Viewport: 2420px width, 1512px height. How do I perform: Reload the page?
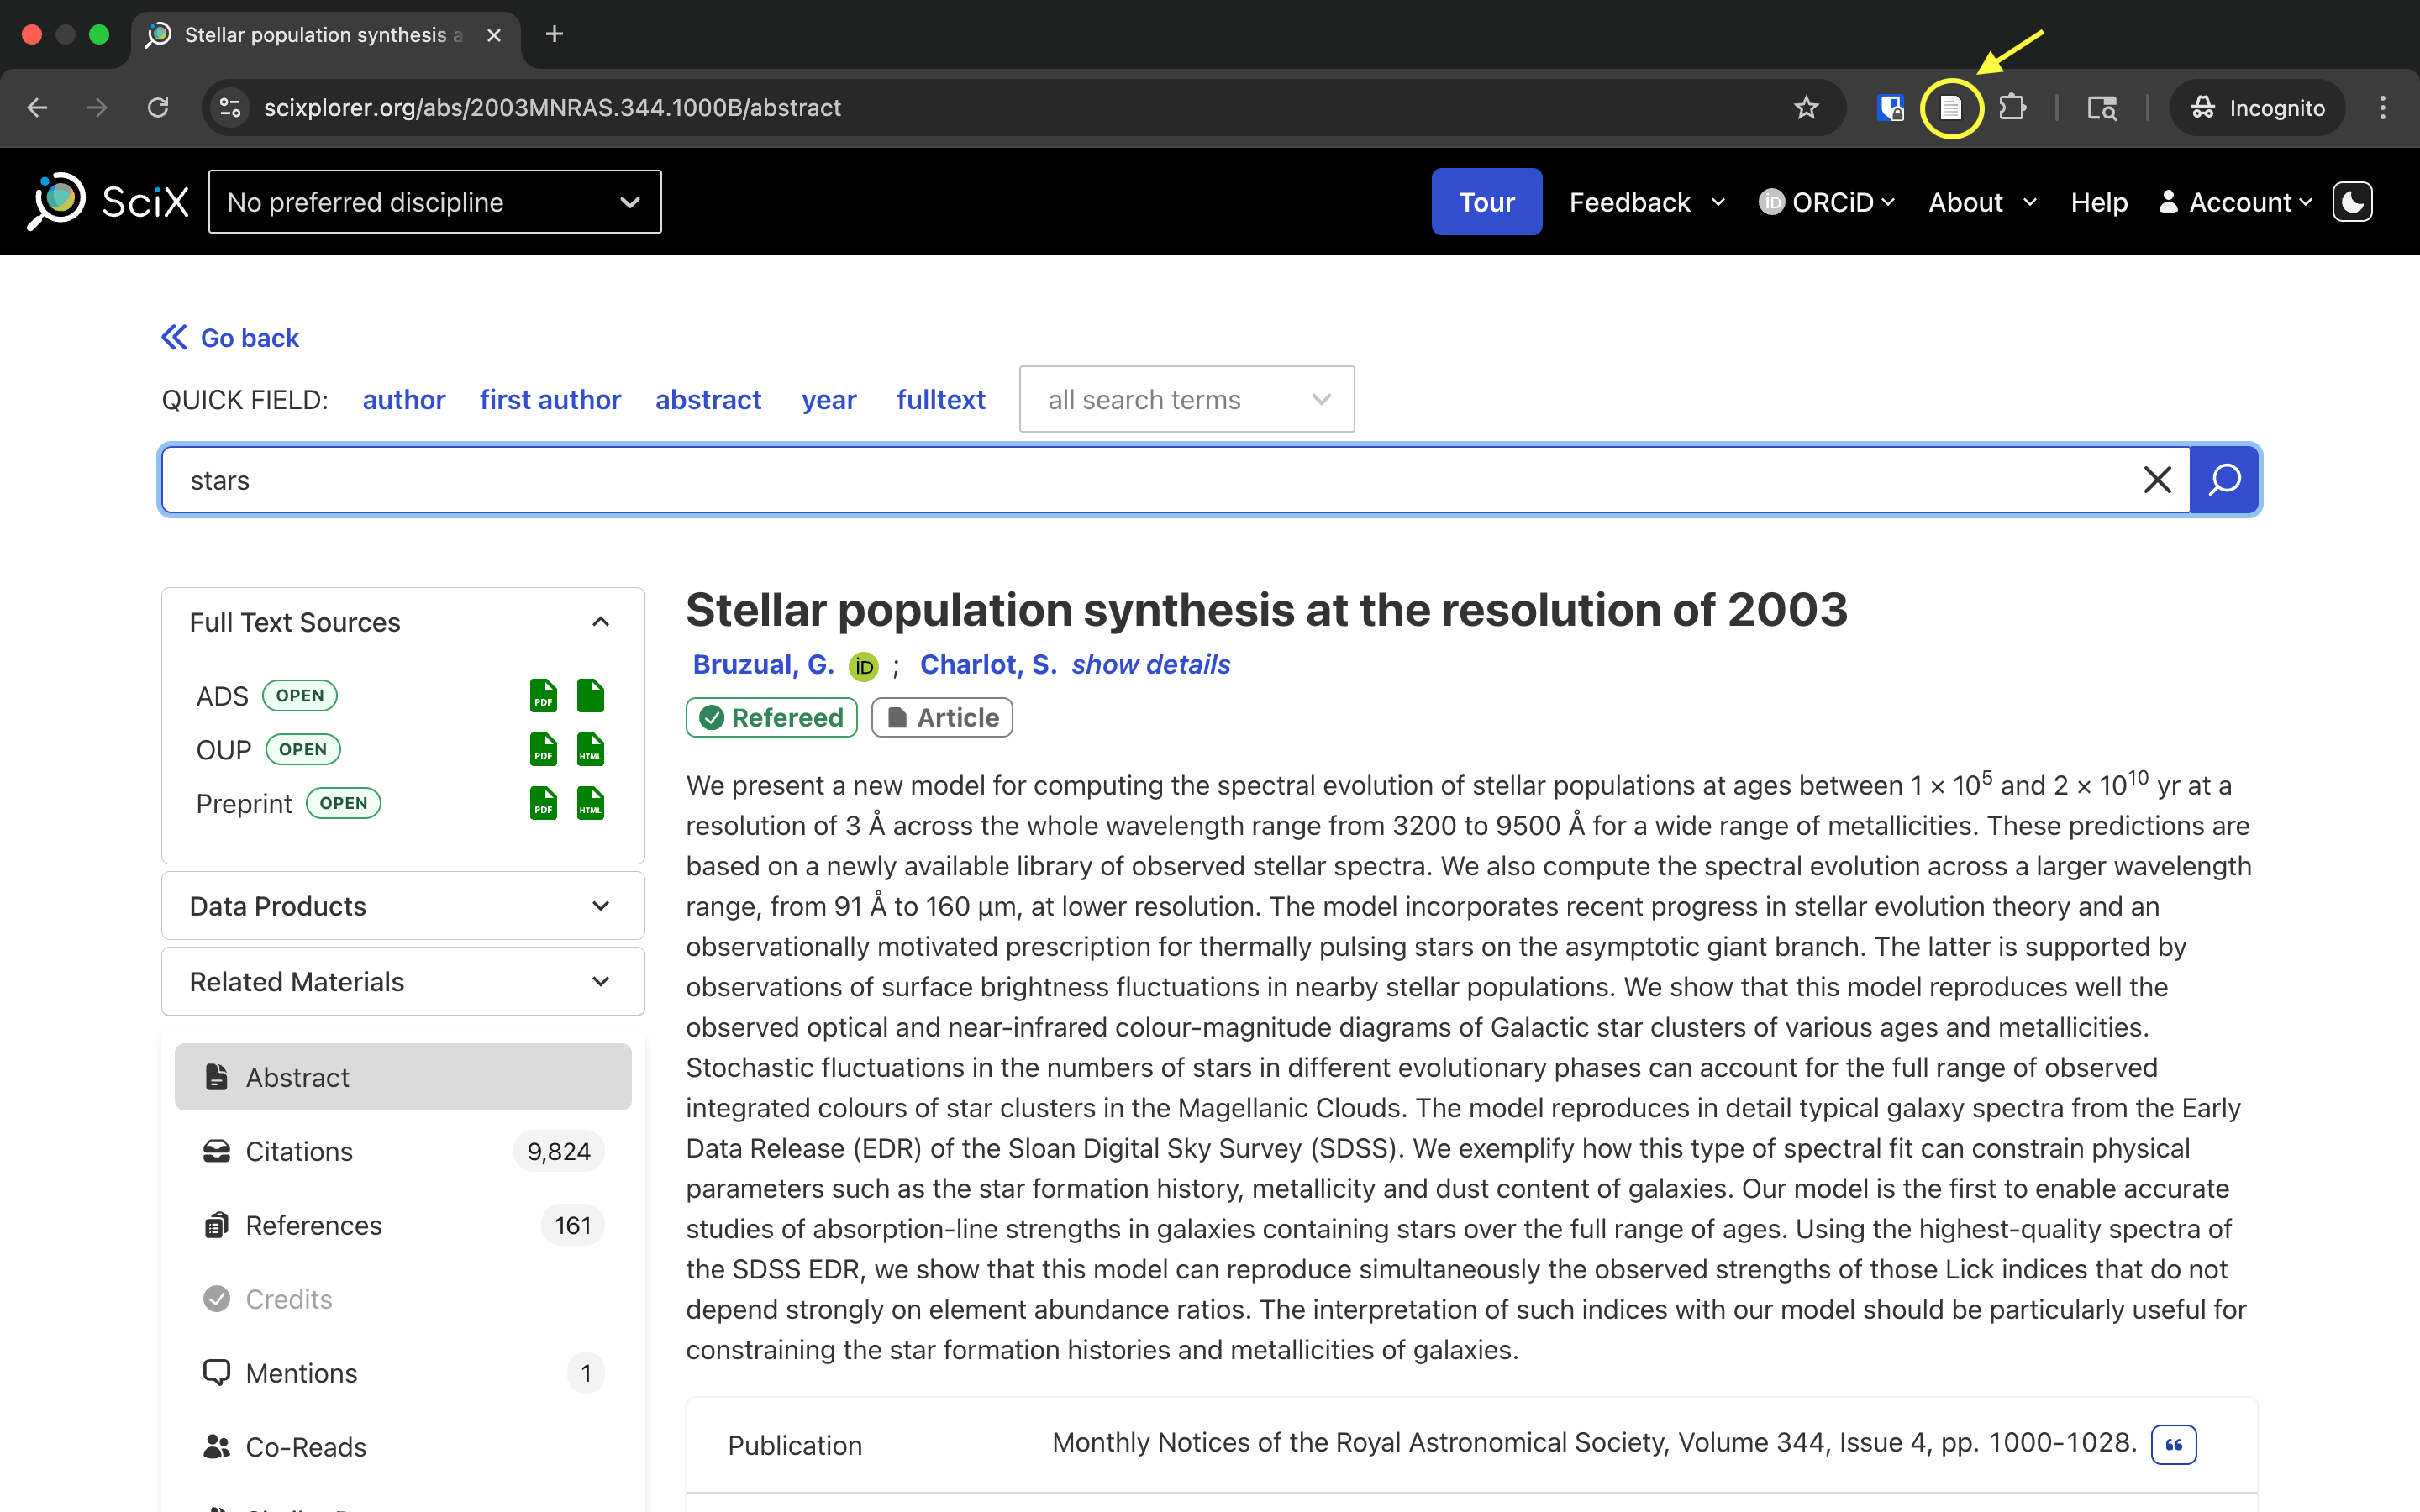tap(158, 107)
